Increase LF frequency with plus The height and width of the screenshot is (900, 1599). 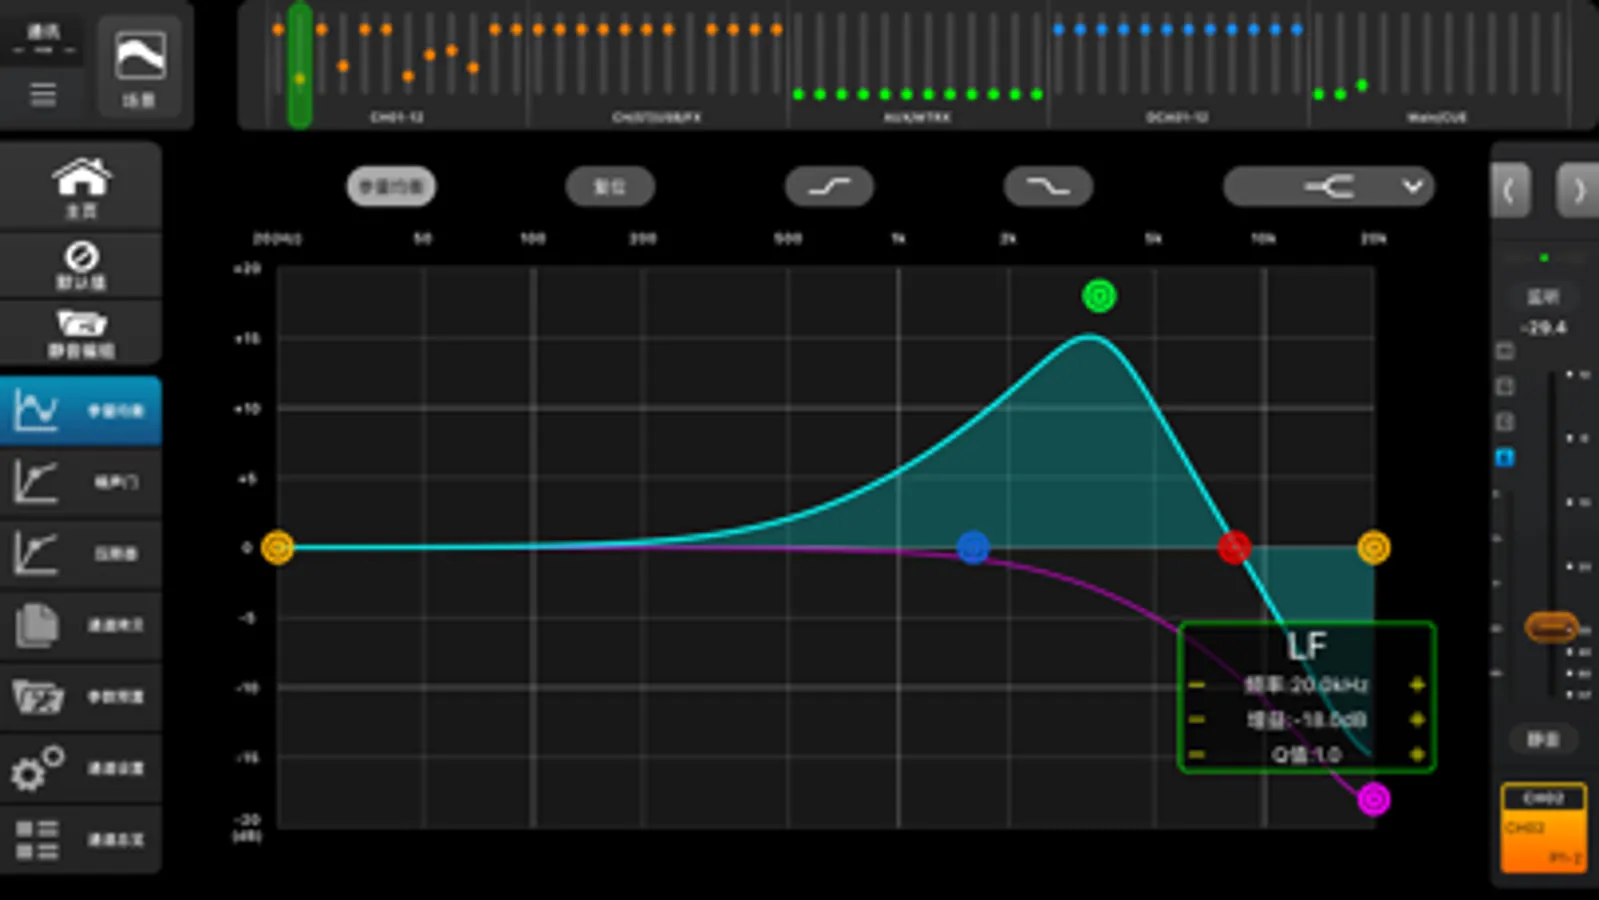coord(1417,685)
